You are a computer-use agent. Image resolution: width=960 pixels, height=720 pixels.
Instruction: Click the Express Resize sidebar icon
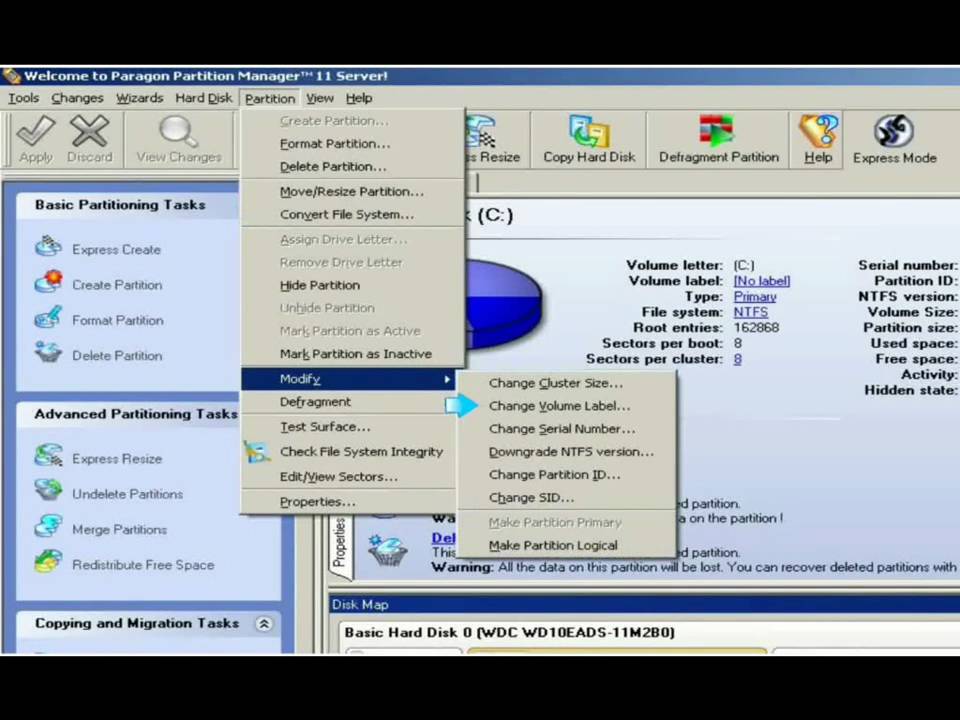(x=48, y=456)
